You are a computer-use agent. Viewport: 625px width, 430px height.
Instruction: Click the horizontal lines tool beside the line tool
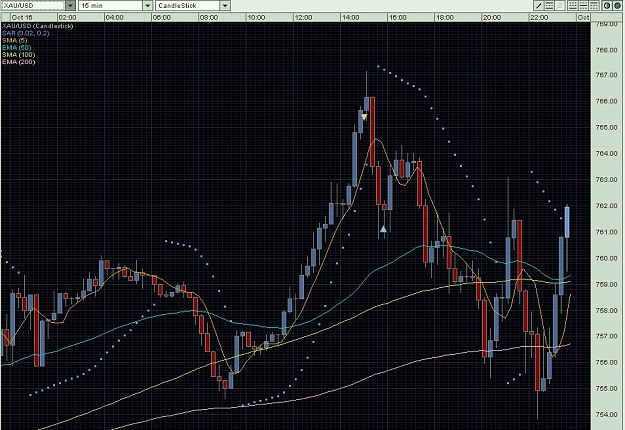(549, 6)
